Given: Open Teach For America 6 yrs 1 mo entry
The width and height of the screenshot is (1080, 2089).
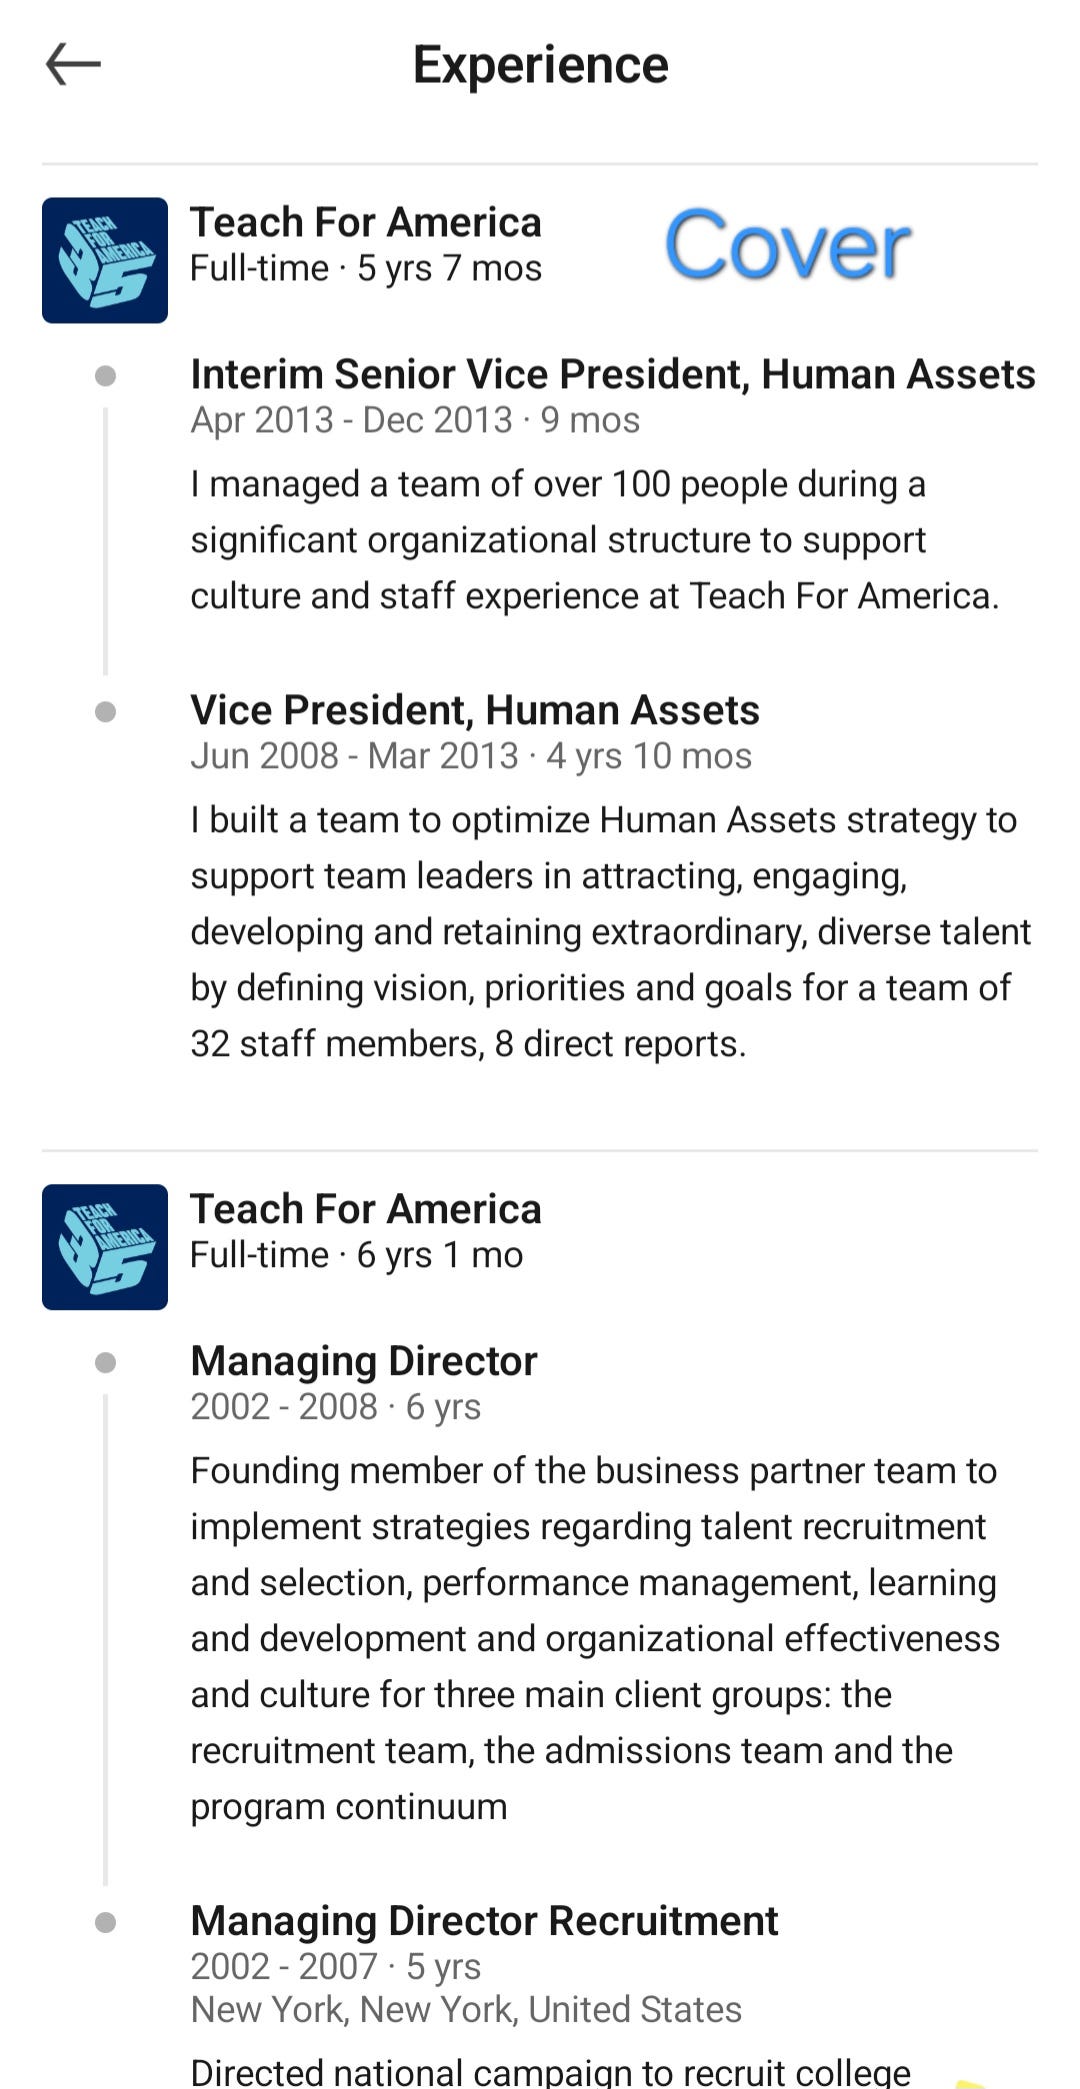Looking at the screenshot, I should pyautogui.click(x=366, y=1232).
